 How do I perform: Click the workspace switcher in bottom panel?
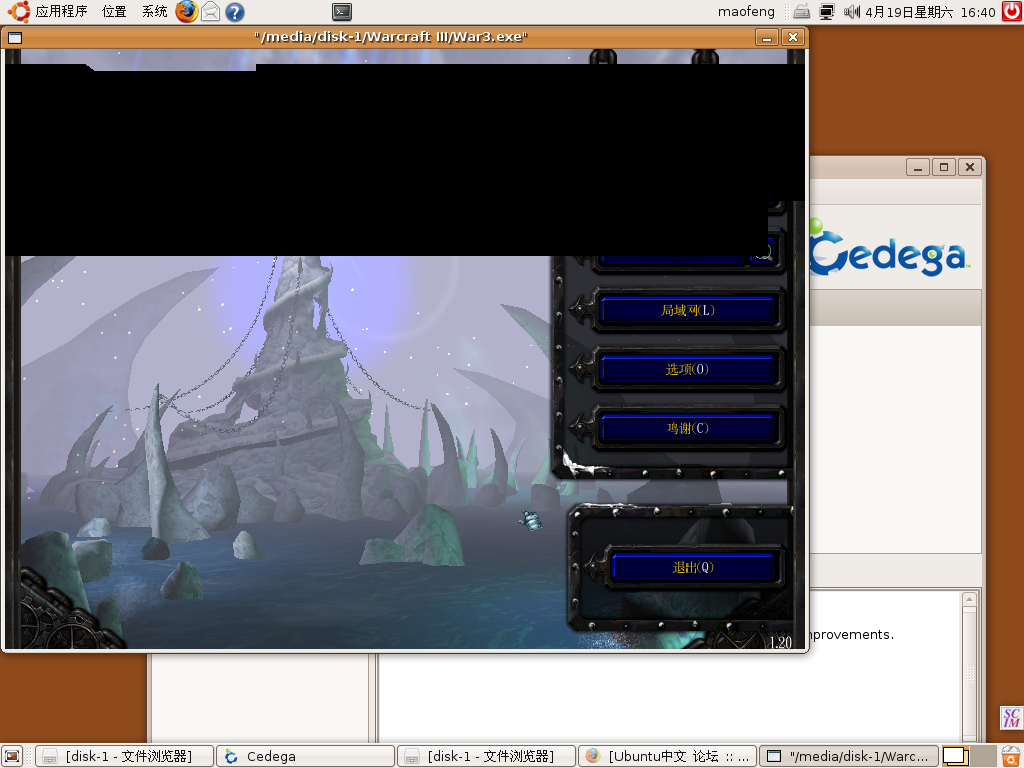[x=968, y=756]
